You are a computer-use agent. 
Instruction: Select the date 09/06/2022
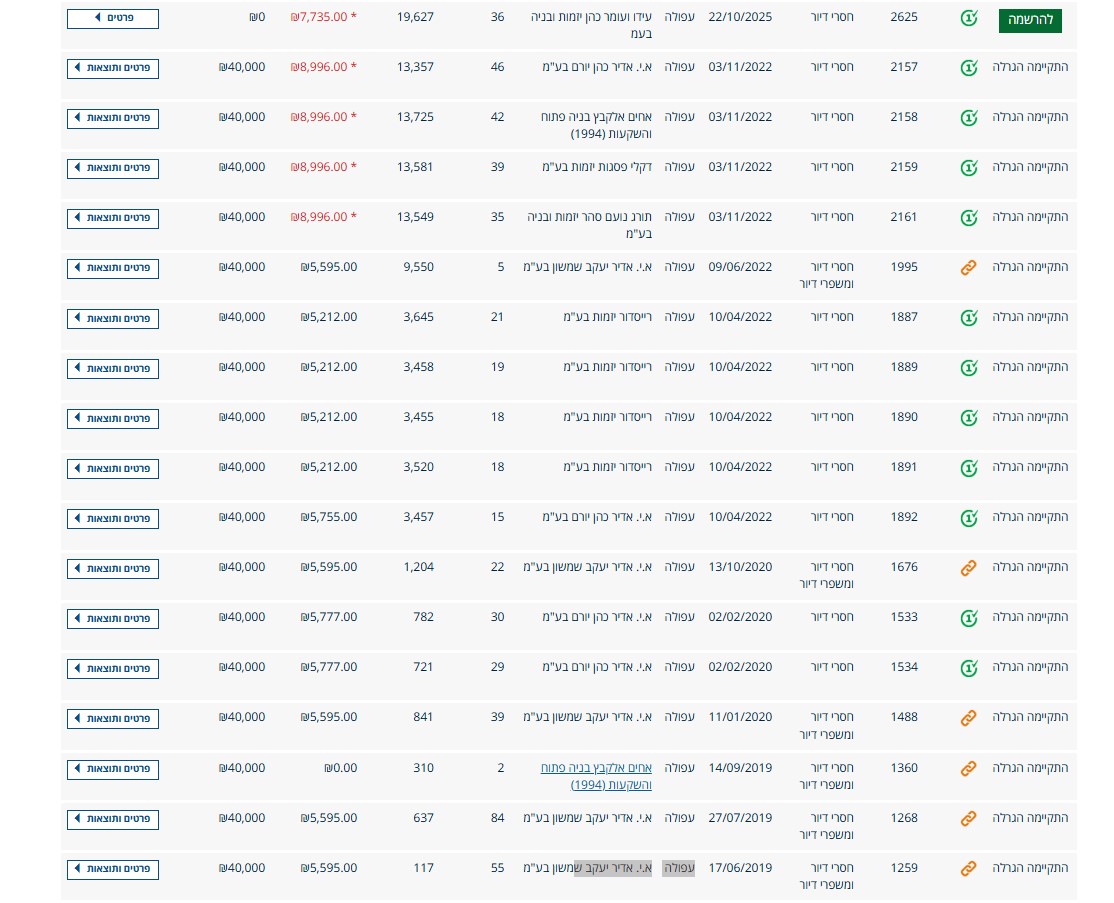click(740, 267)
